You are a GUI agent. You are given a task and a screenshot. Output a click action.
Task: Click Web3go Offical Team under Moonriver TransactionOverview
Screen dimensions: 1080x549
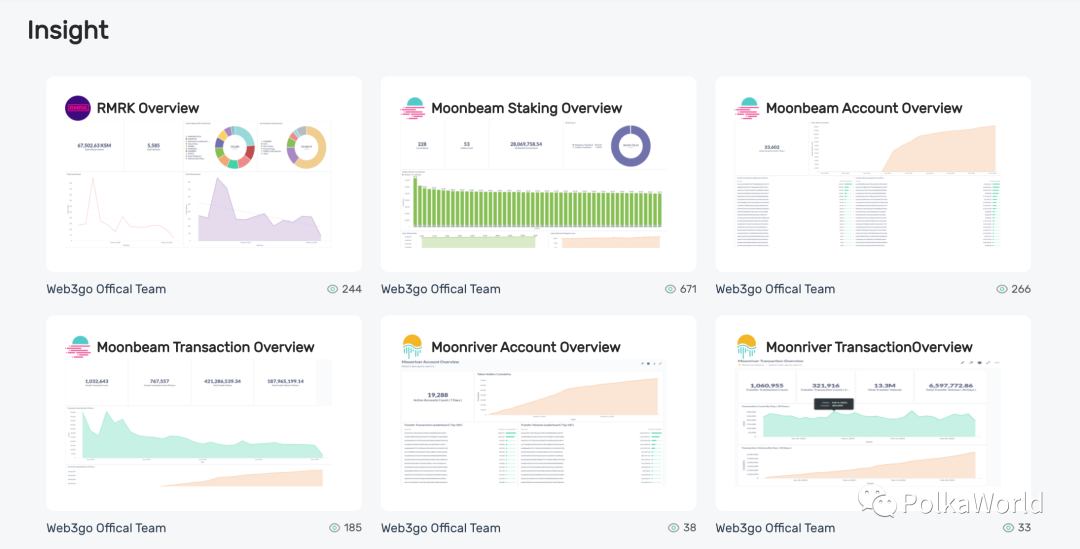pyautogui.click(x=776, y=528)
